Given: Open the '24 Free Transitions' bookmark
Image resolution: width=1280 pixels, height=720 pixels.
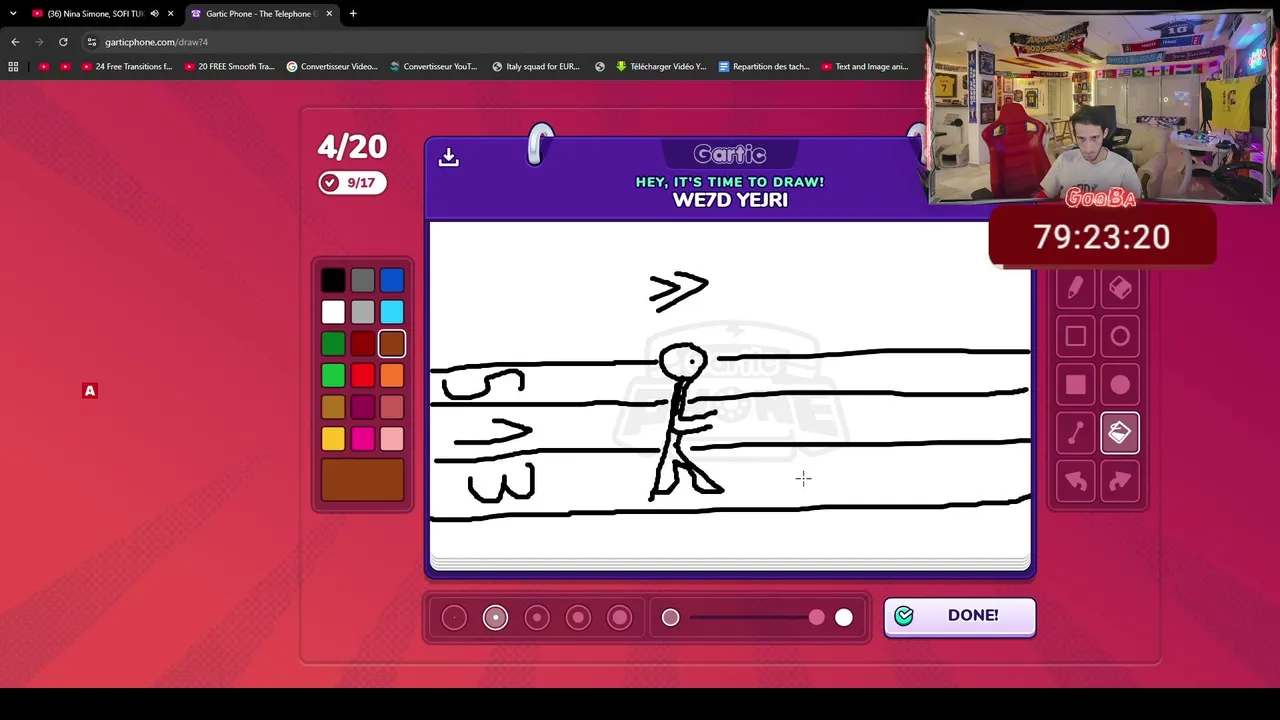Looking at the screenshot, I should (x=127, y=67).
